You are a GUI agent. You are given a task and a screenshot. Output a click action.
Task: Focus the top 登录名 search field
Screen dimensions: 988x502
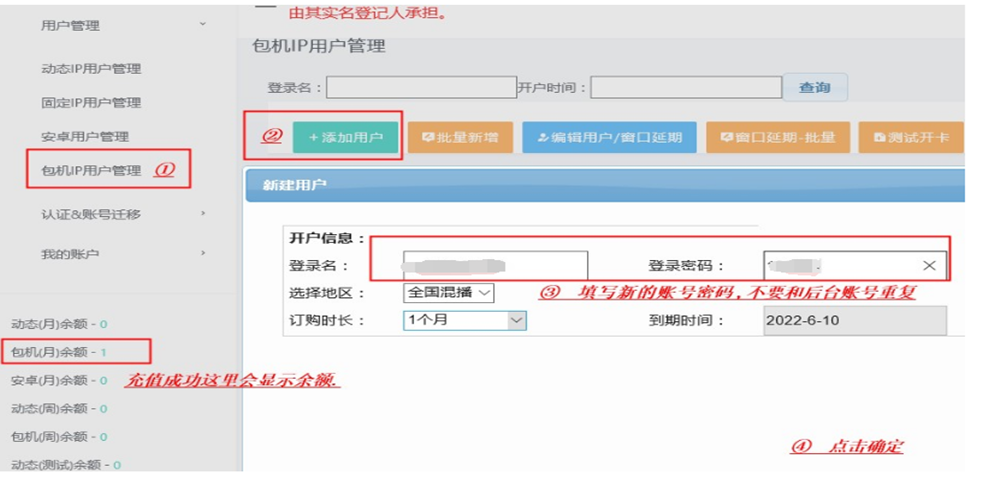(x=421, y=88)
